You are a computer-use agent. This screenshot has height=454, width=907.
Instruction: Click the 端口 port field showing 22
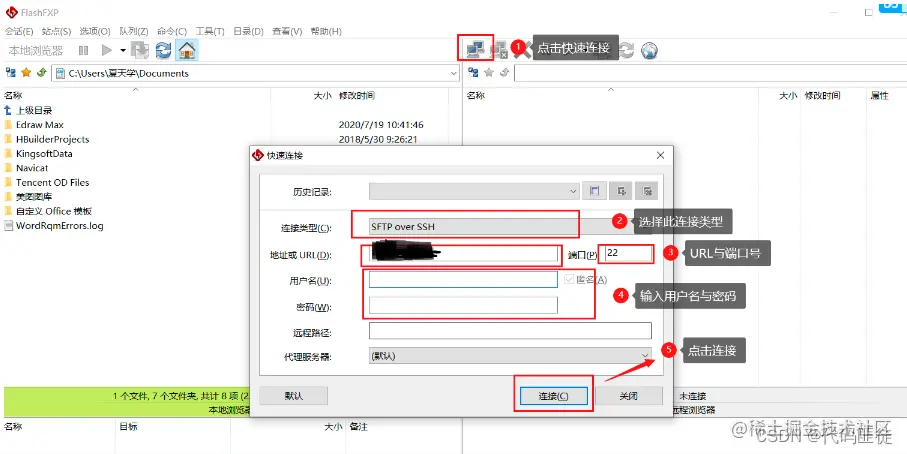click(x=628, y=254)
